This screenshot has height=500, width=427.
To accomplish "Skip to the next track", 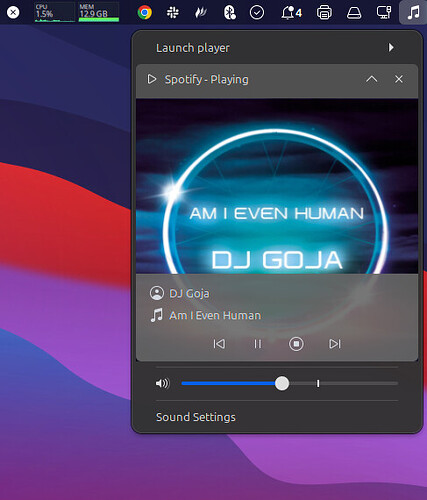I will 335,344.
